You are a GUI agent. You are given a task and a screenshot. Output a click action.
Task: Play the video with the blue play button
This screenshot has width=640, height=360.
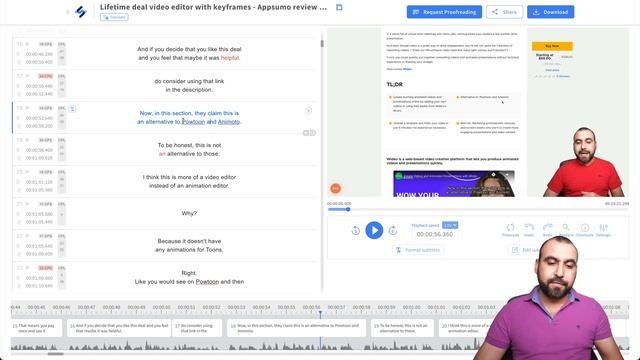(374, 230)
